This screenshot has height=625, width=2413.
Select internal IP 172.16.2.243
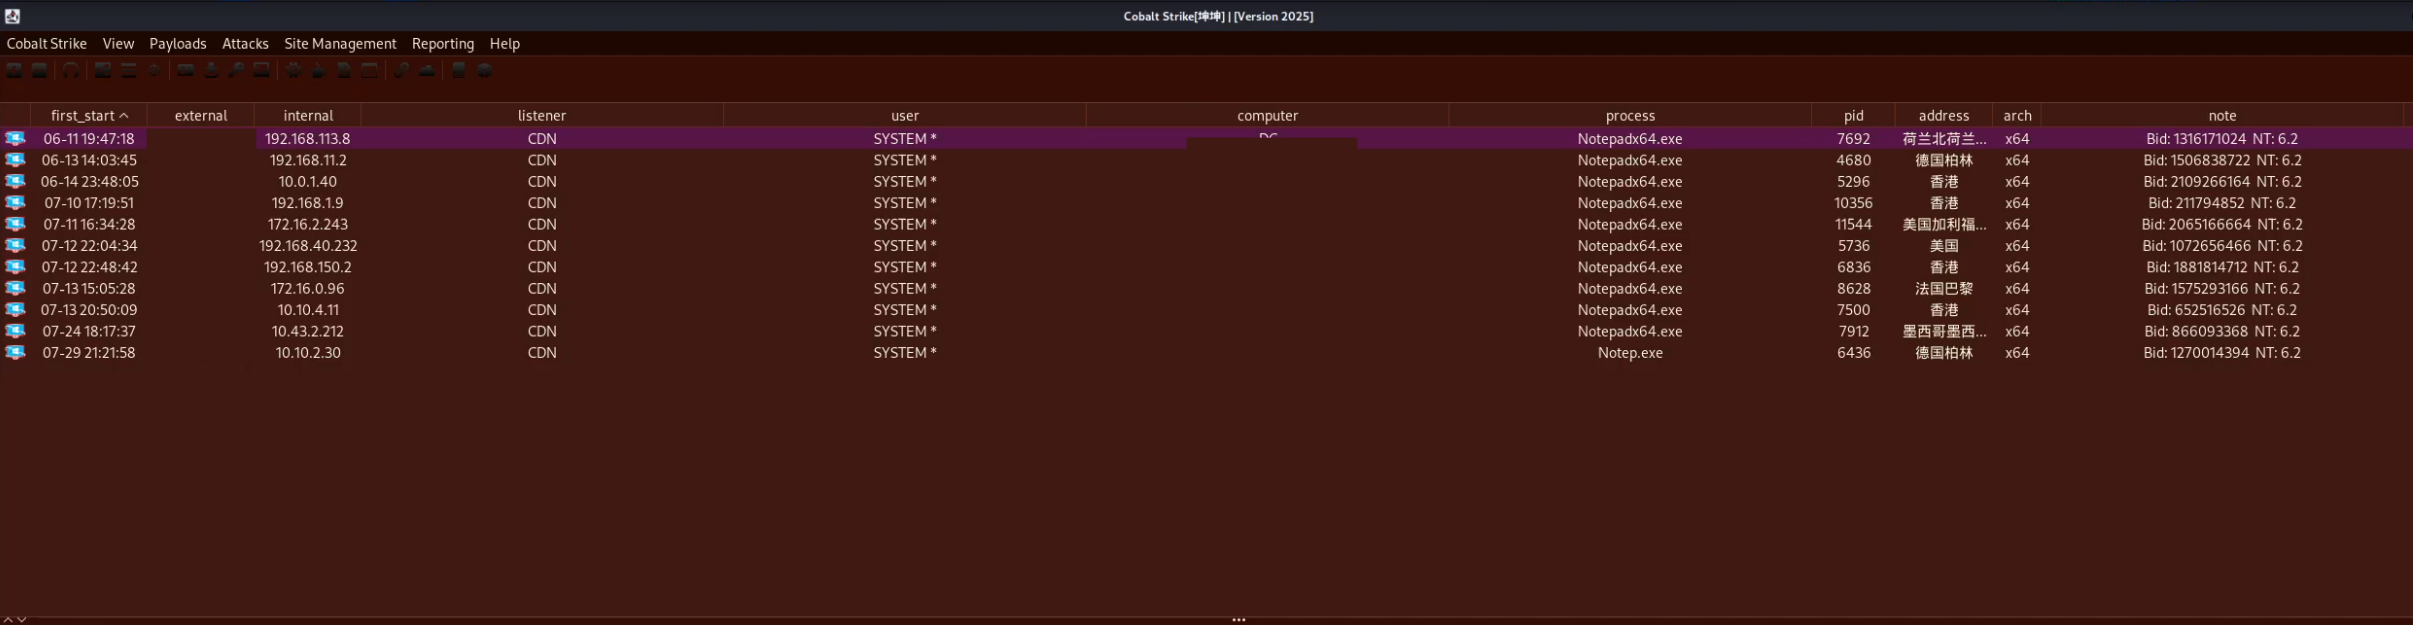(308, 224)
